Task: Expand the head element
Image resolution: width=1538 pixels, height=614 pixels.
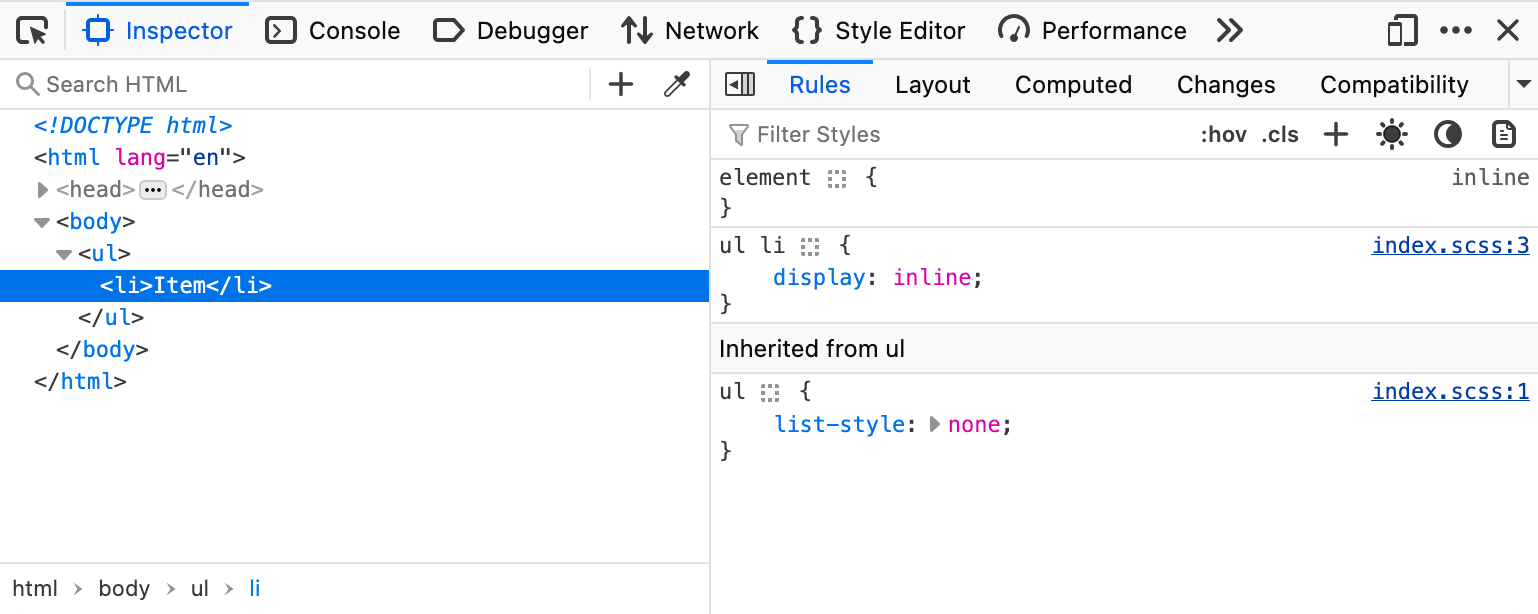Action: click(x=42, y=189)
